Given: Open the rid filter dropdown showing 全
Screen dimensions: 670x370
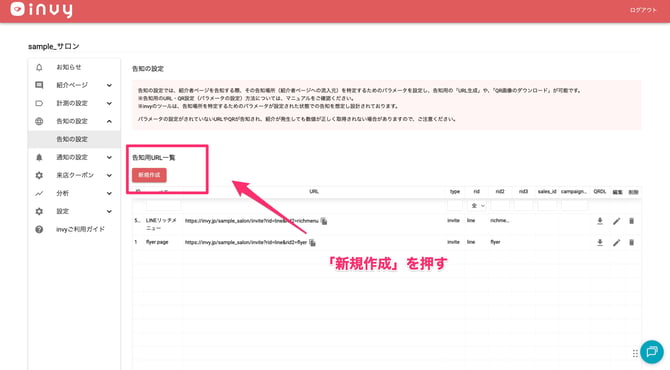Looking at the screenshot, I should pos(477,206).
